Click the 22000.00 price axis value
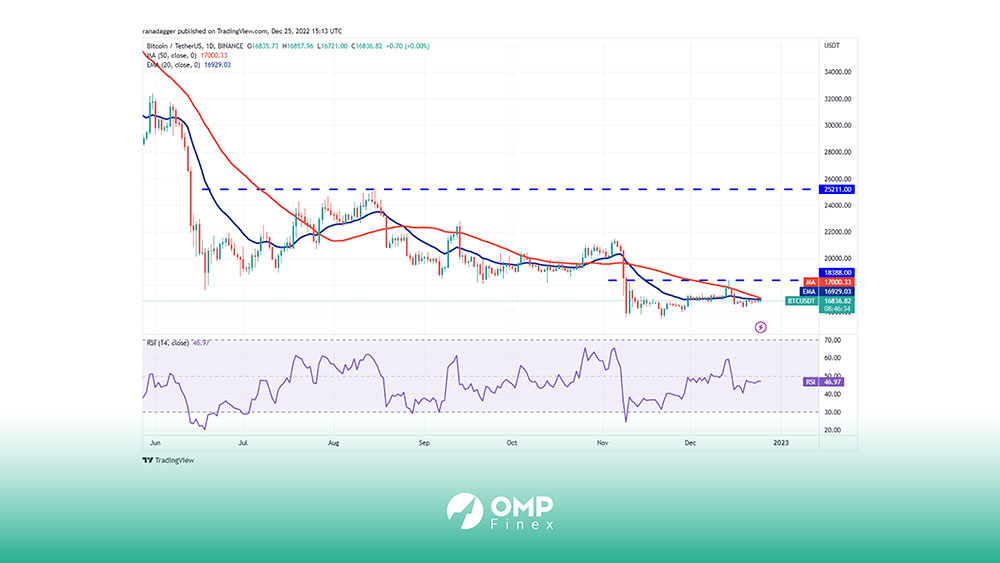 pyautogui.click(x=837, y=232)
